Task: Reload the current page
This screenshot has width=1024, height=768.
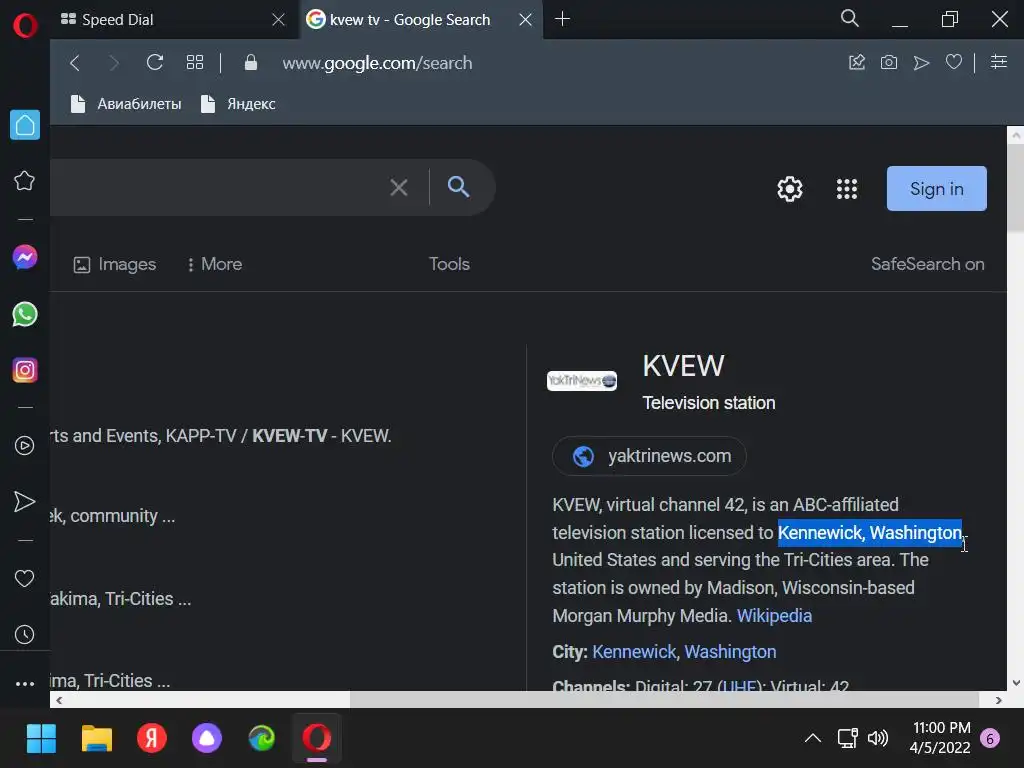Action: [x=155, y=63]
